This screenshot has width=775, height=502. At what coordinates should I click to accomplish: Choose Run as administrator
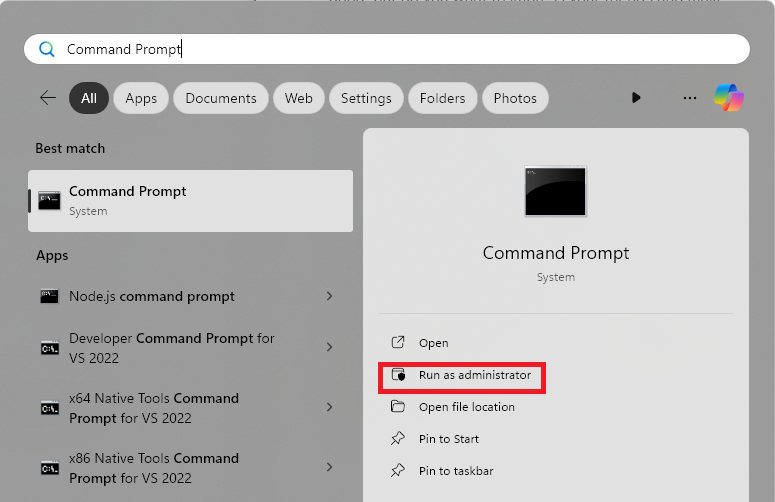(x=474, y=375)
